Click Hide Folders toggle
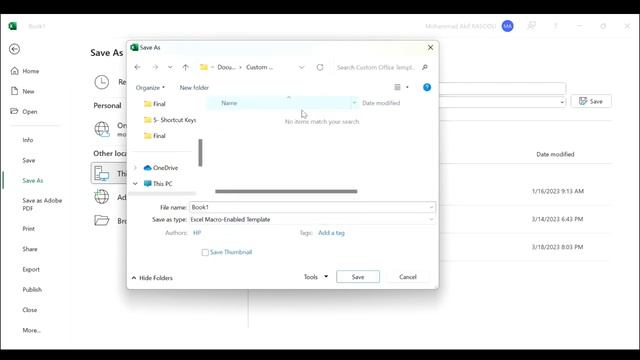 [152, 278]
